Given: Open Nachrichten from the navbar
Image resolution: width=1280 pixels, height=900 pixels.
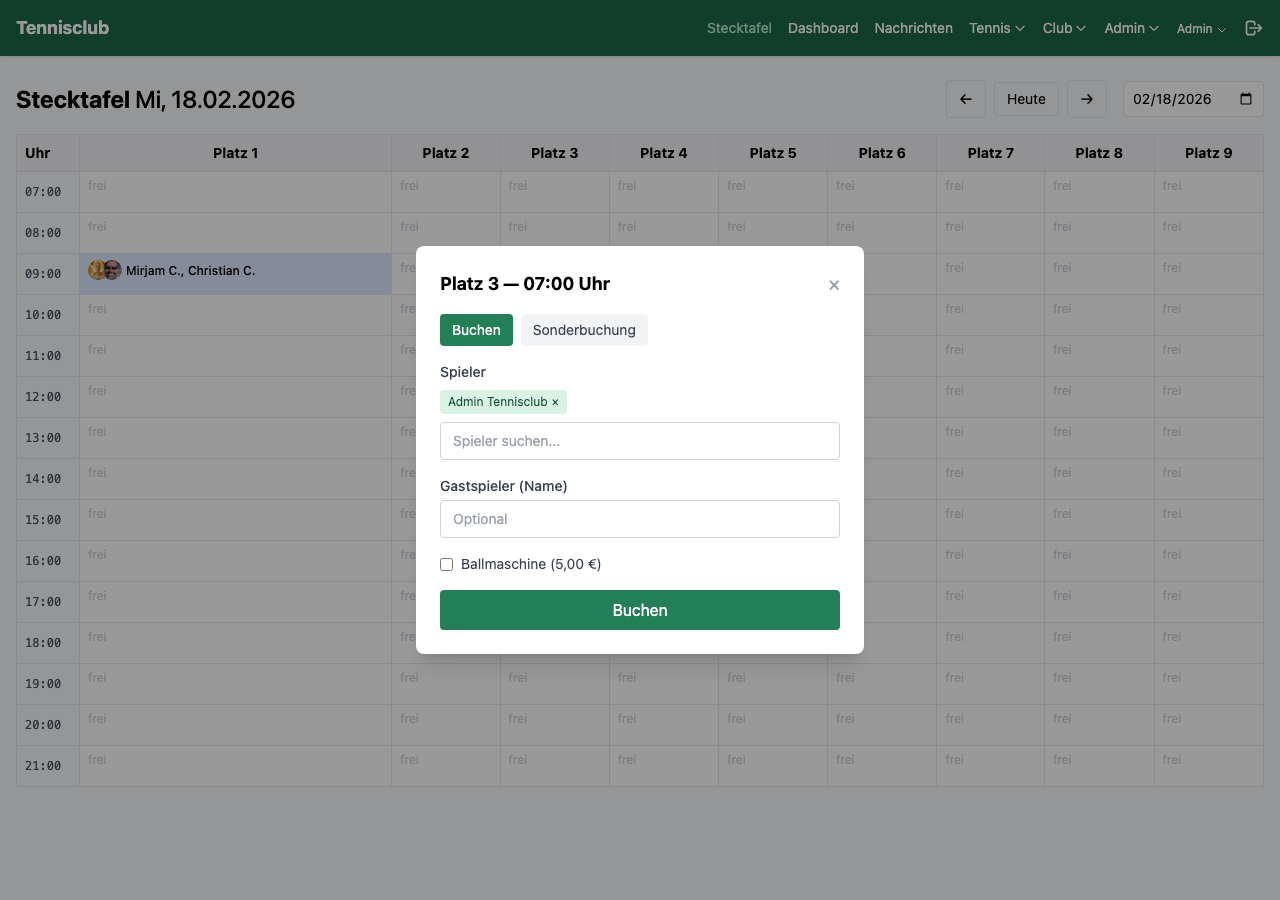Looking at the screenshot, I should click(913, 28).
